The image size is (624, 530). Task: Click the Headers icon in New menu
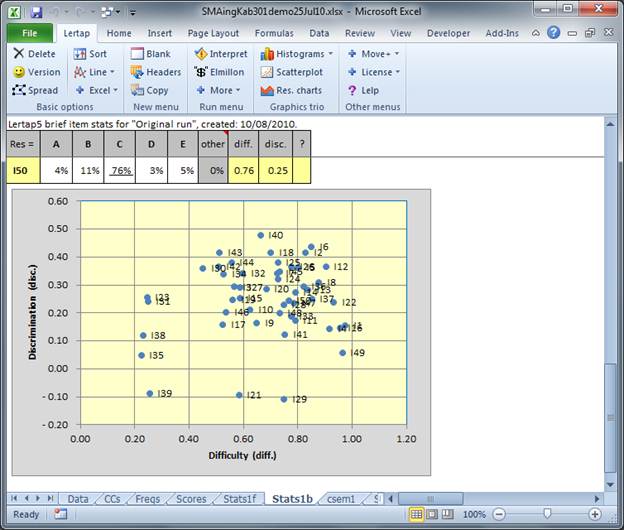pos(136,72)
